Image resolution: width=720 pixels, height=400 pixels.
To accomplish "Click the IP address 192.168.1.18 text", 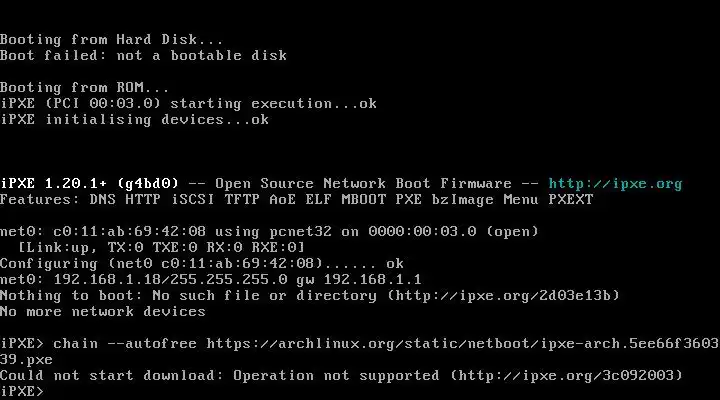I will pyautogui.click(x=107, y=279).
